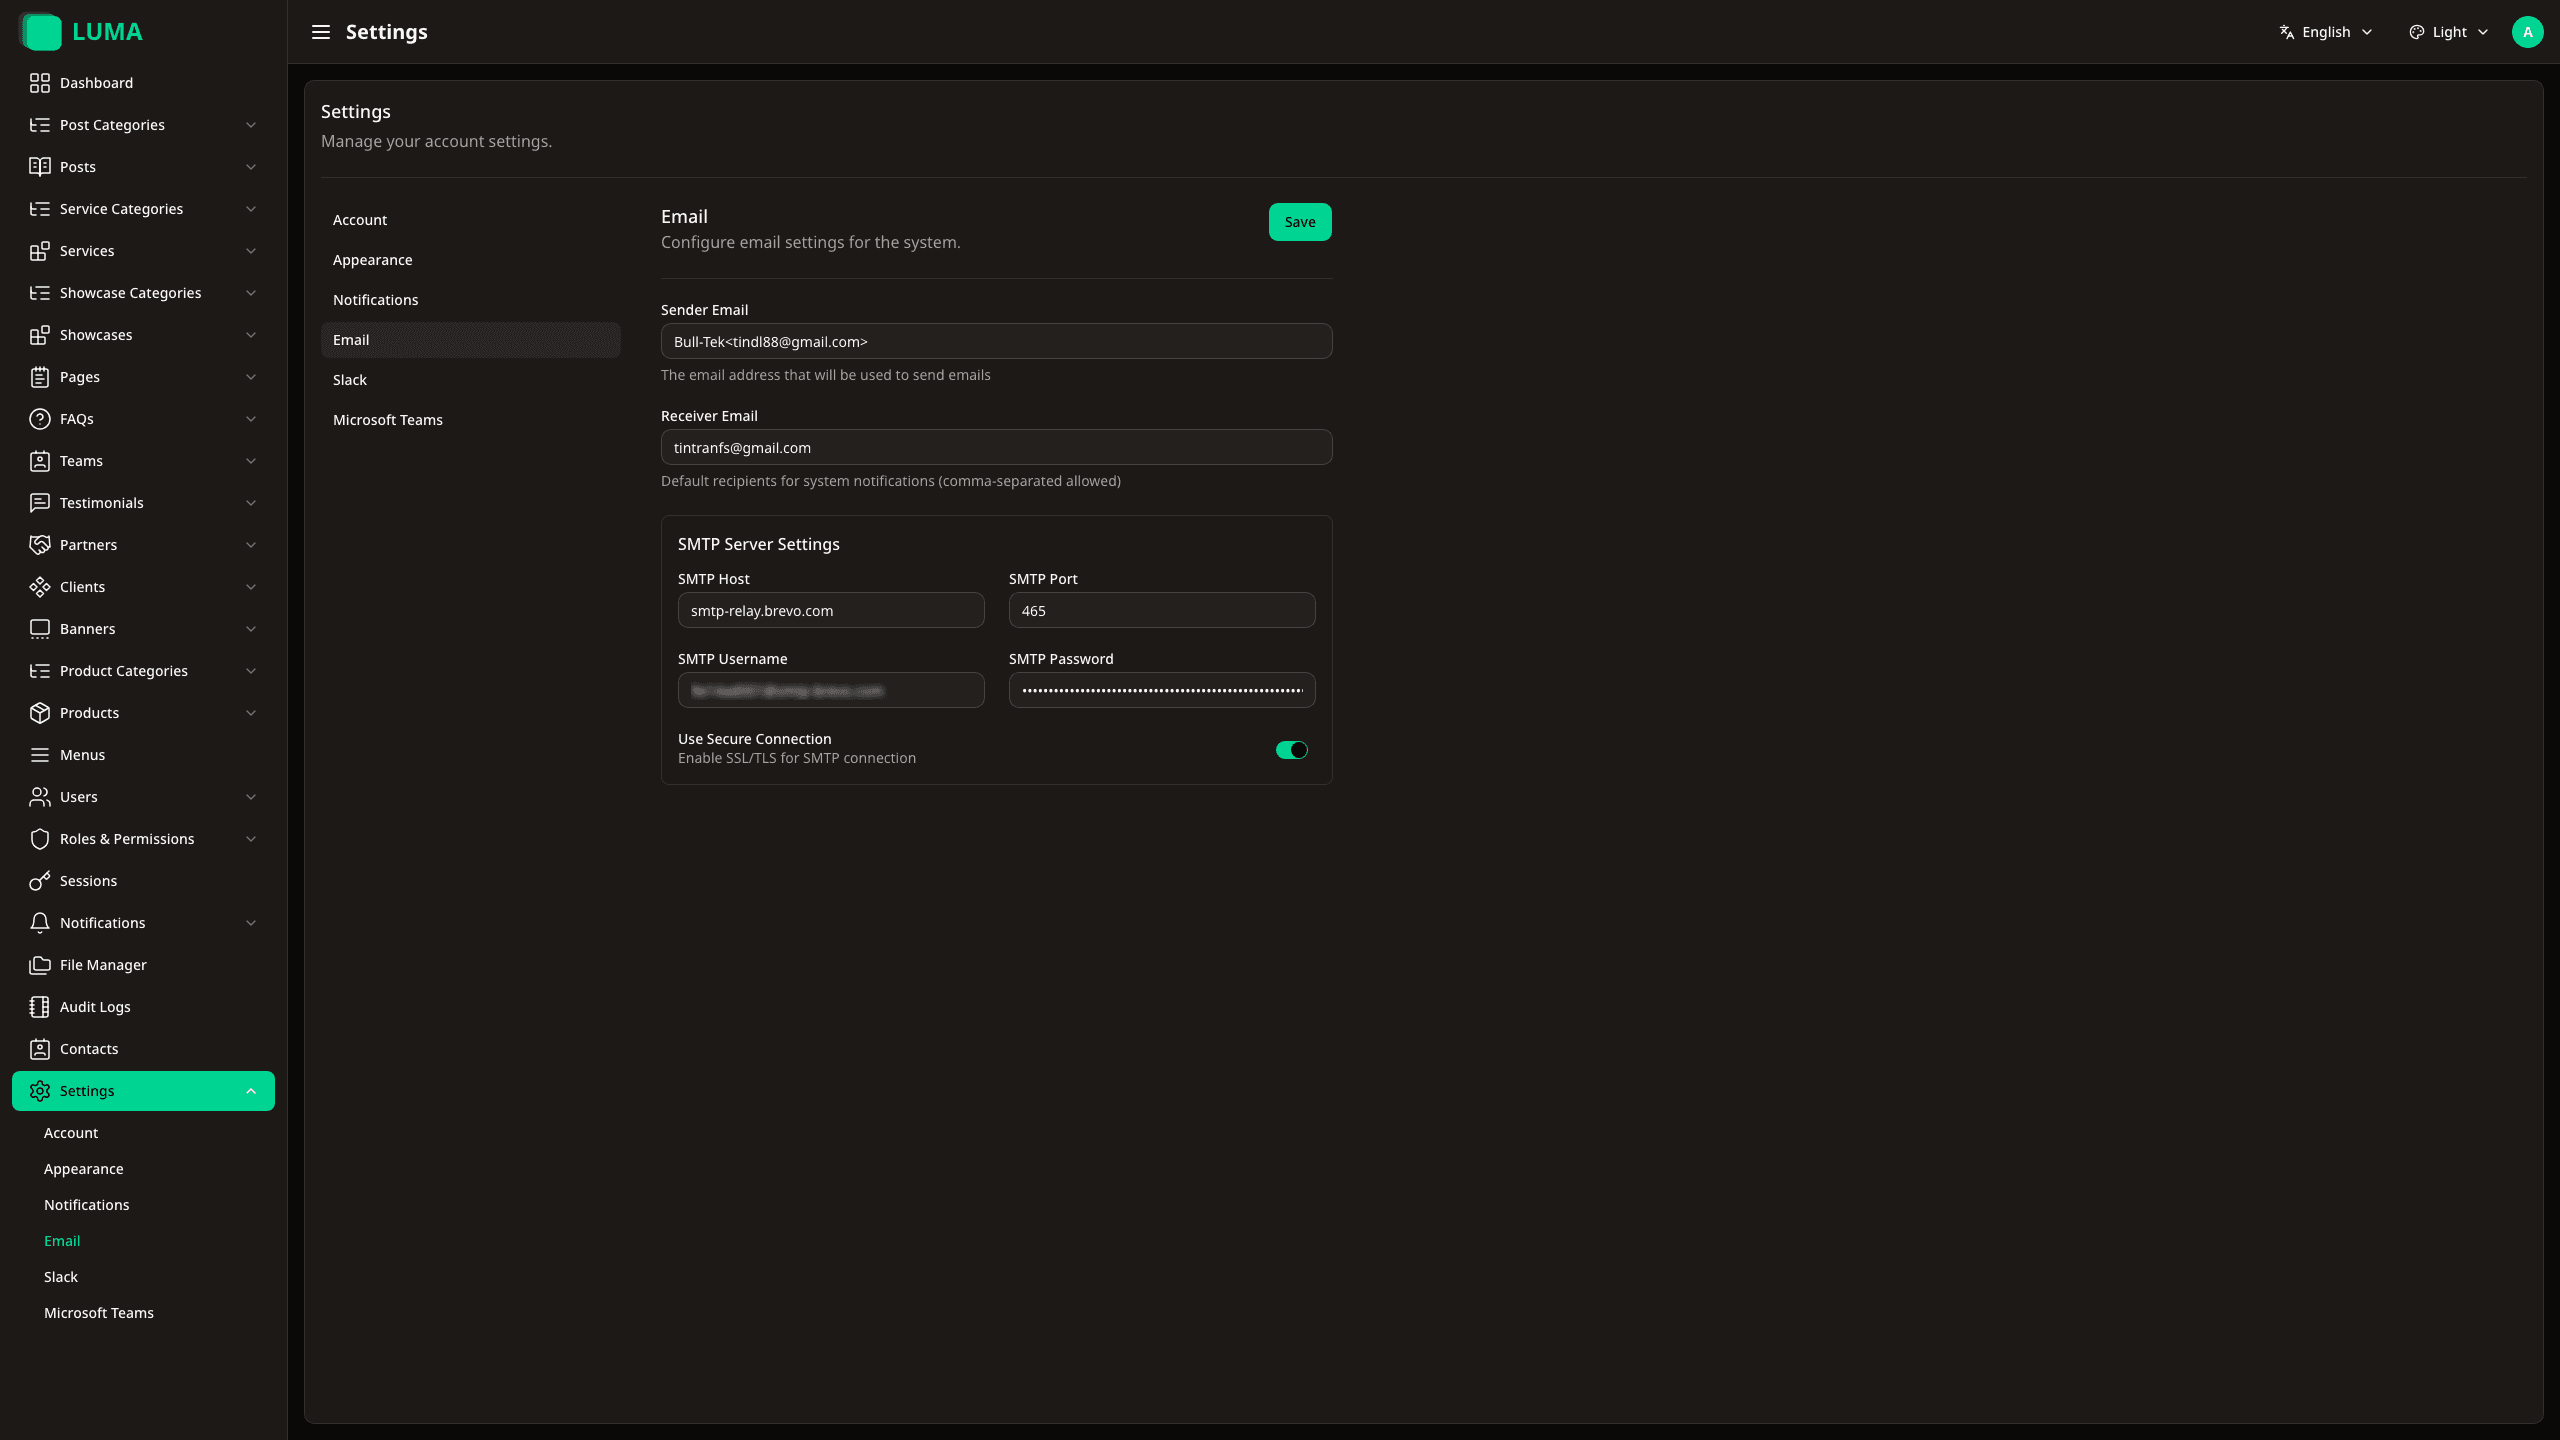
Task: Save the email settings
Action: point(1300,222)
